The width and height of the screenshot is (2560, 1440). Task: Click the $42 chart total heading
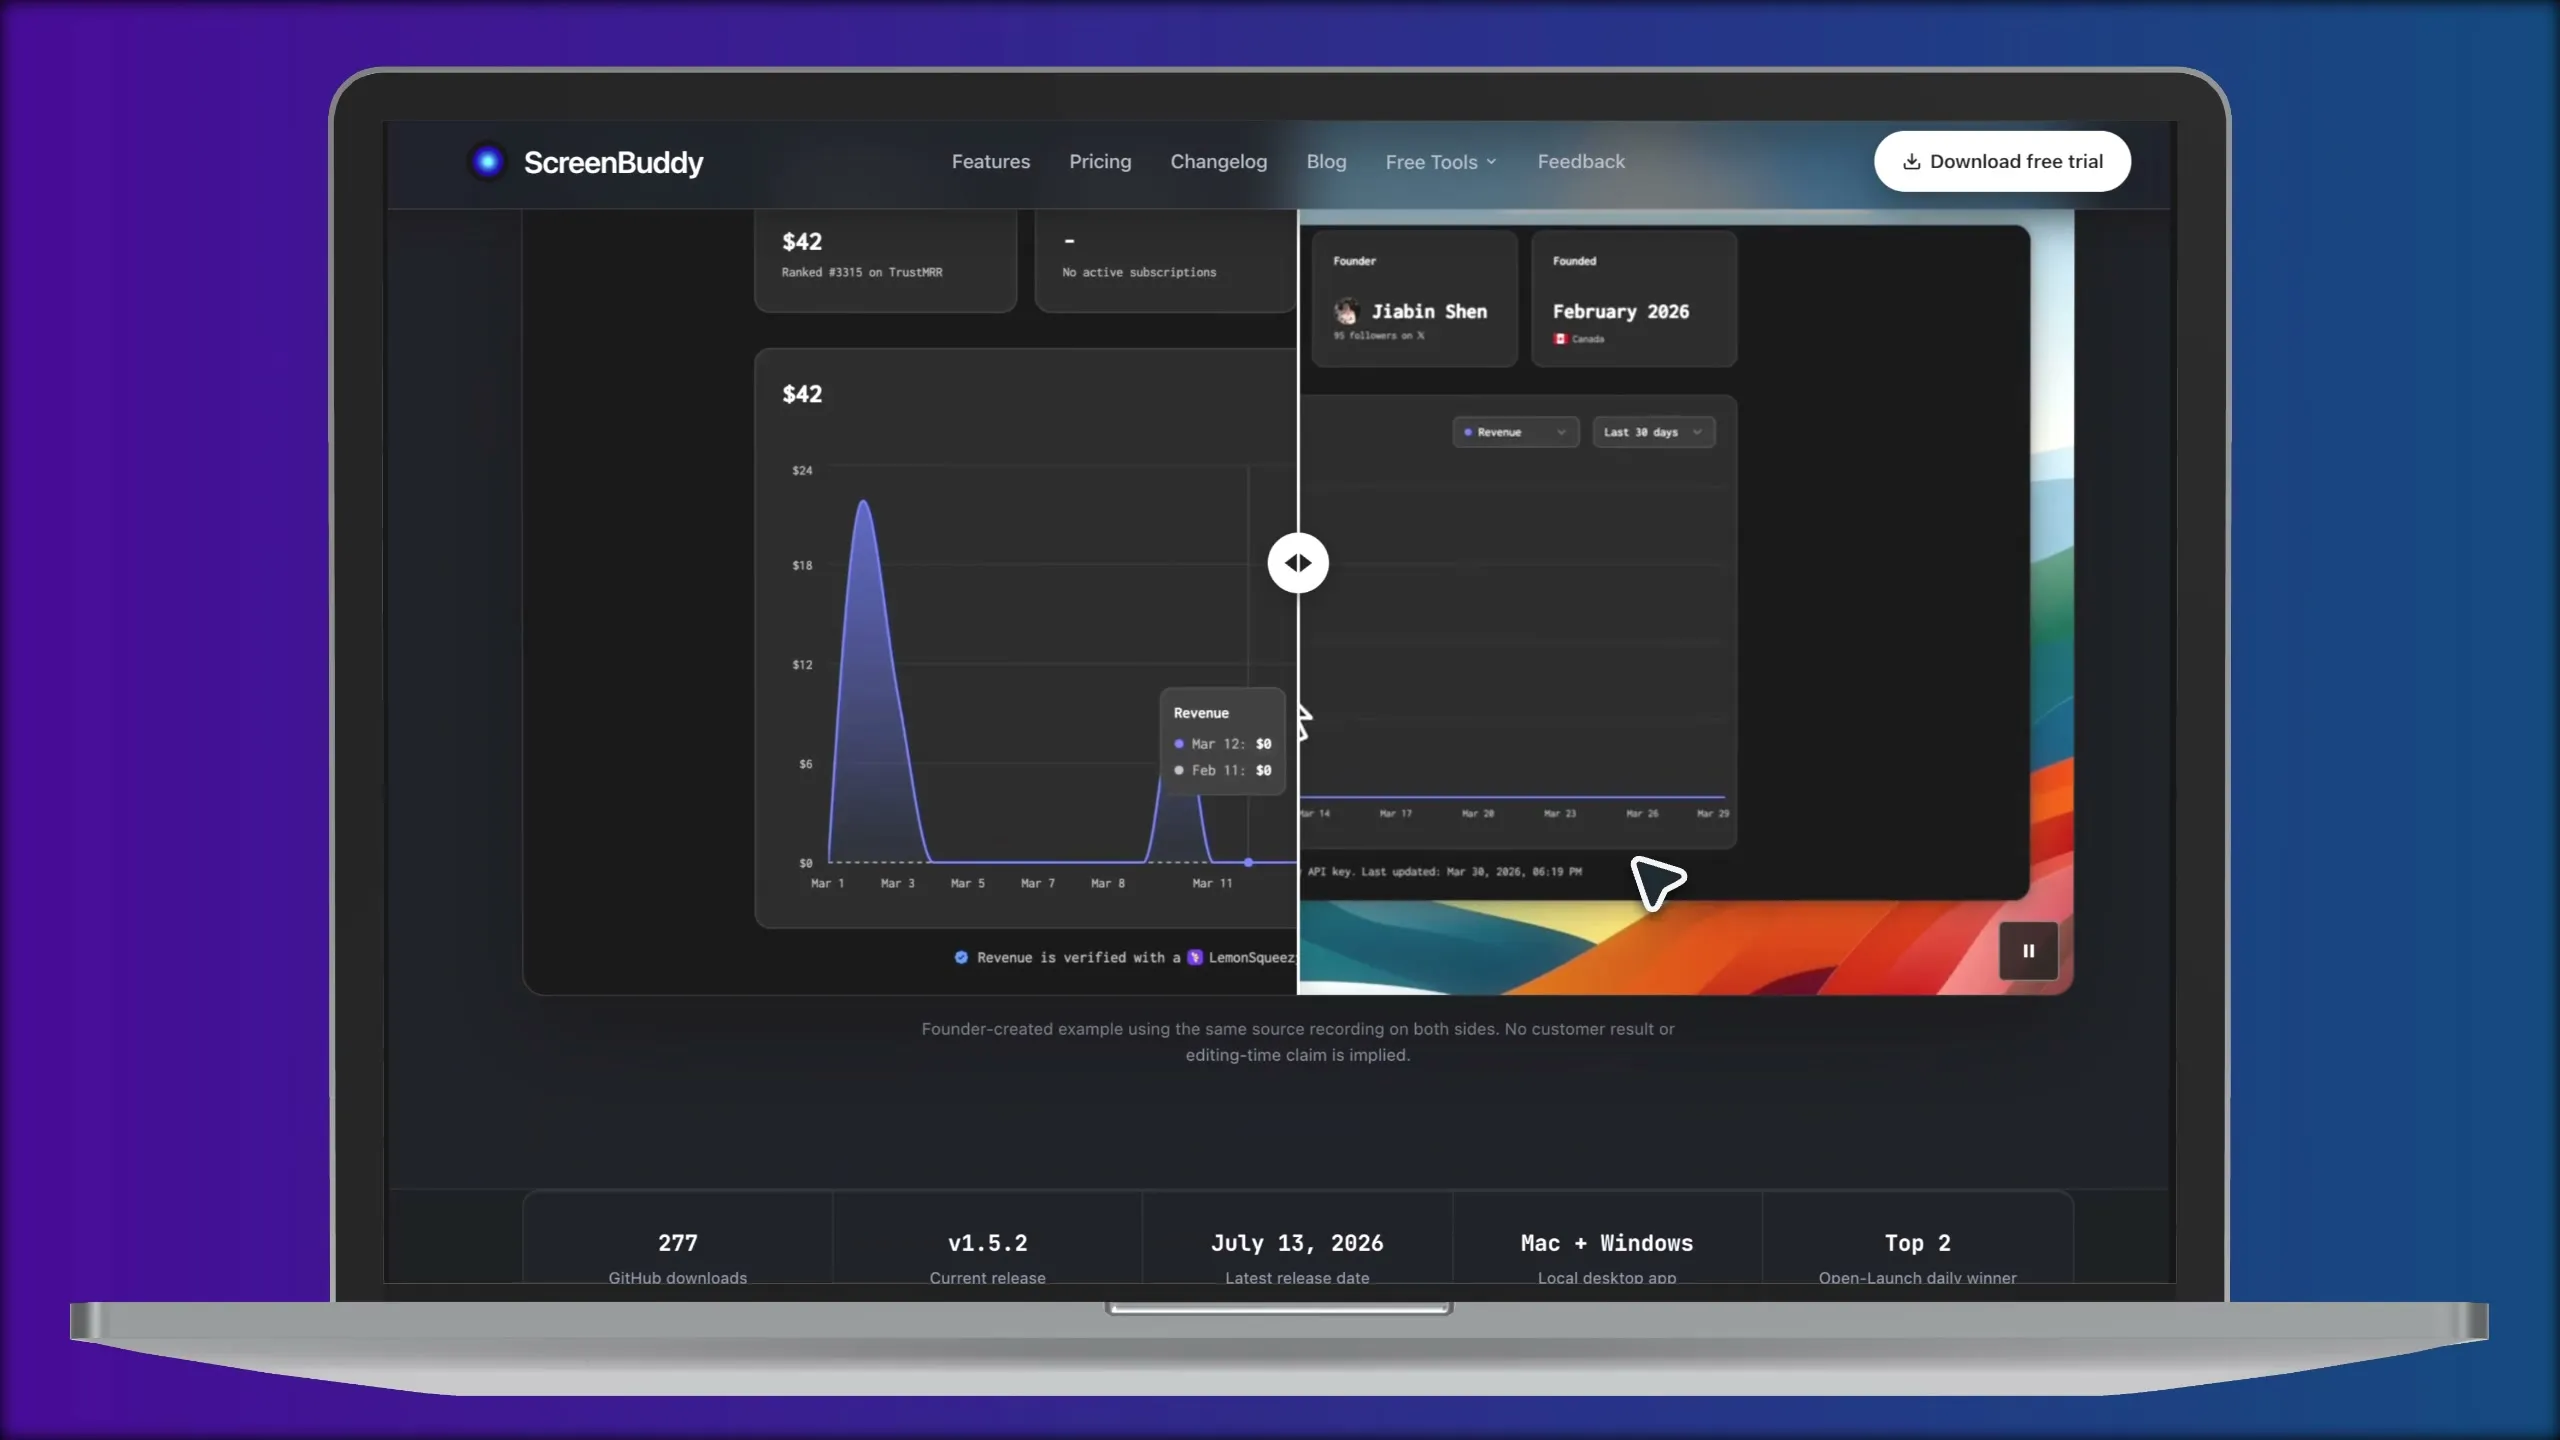(x=802, y=394)
